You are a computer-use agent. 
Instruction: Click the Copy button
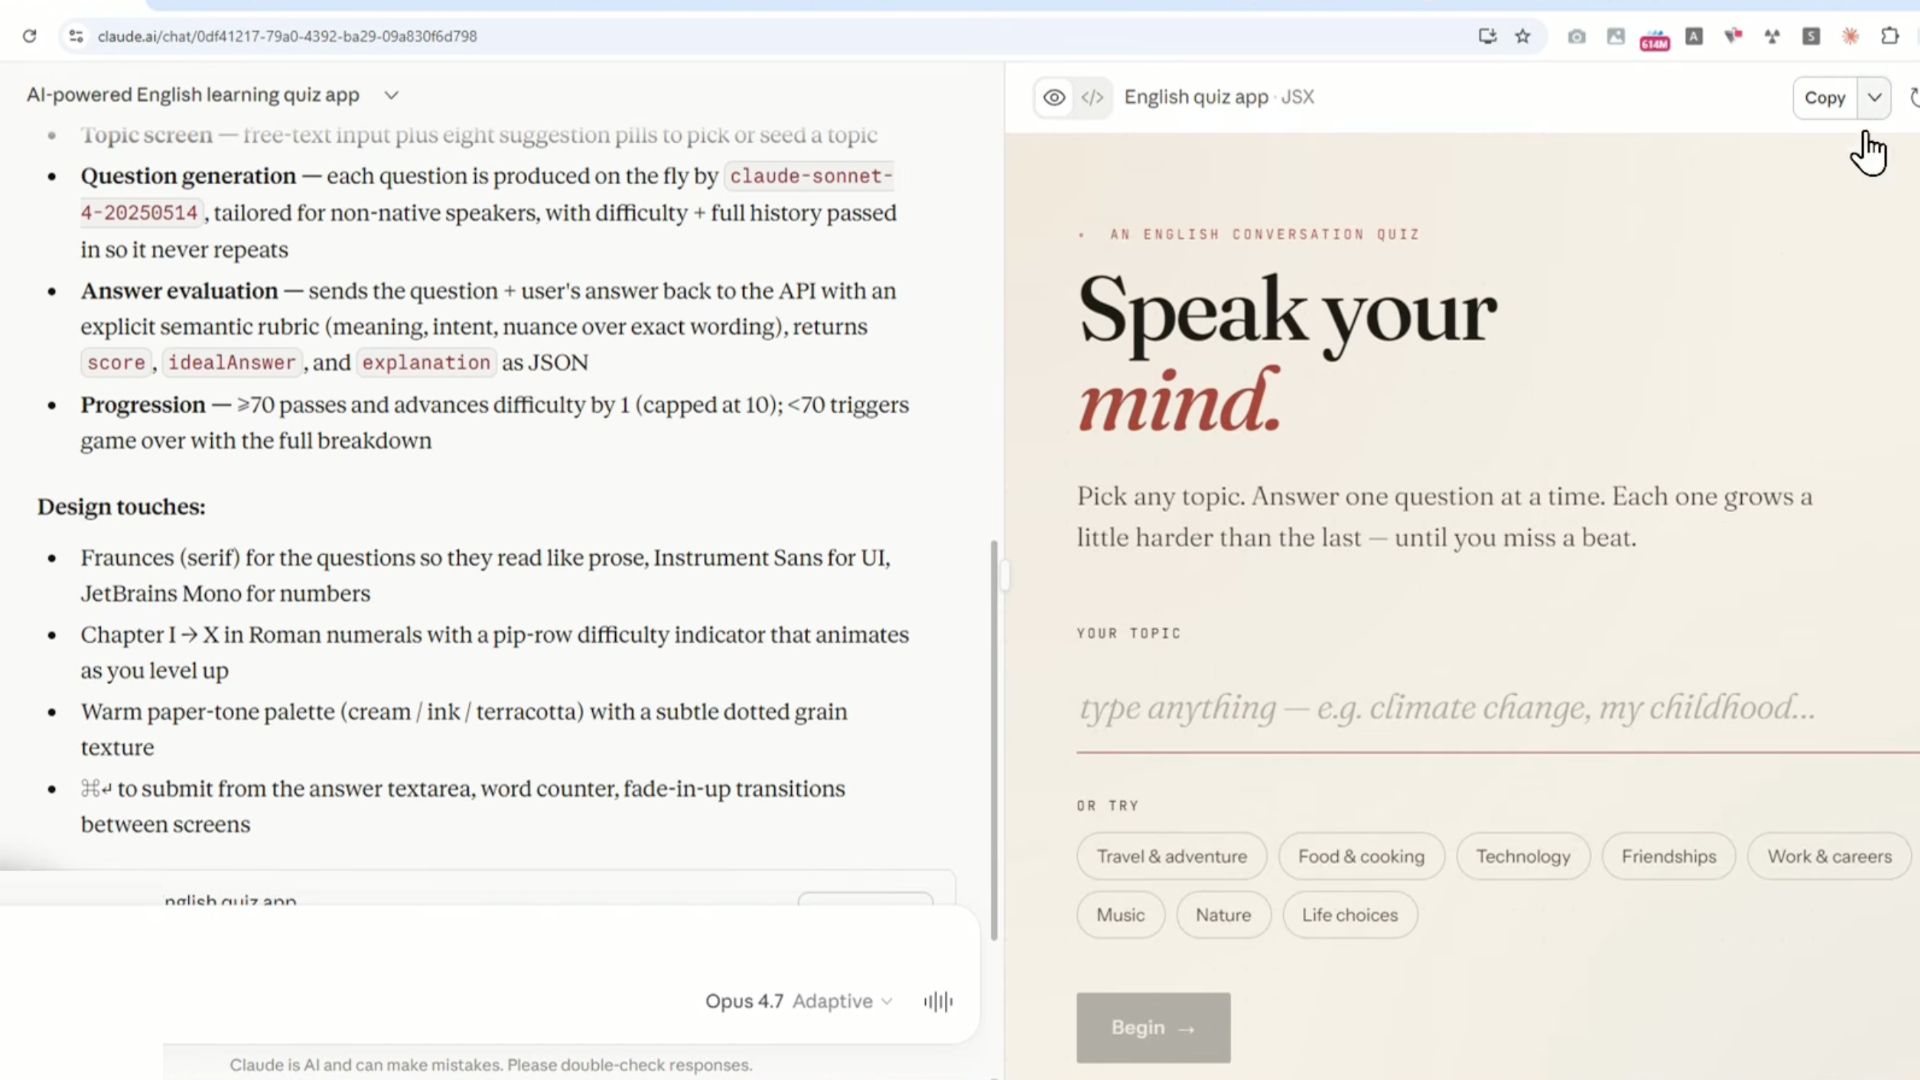point(1824,97)
